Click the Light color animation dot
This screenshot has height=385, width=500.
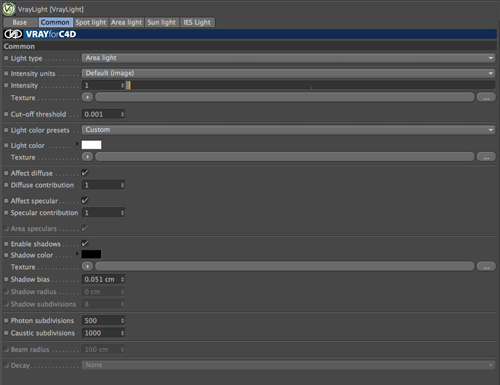(6, 145)
